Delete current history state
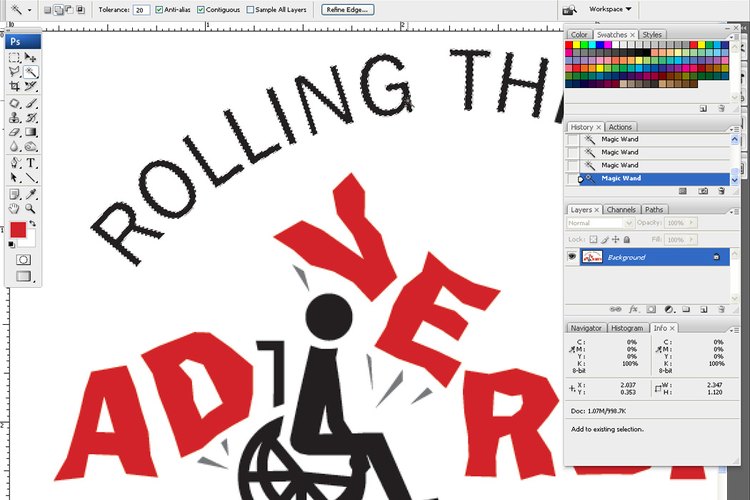The height and width of the screenshot is (500, 750). tap(721, 191)
